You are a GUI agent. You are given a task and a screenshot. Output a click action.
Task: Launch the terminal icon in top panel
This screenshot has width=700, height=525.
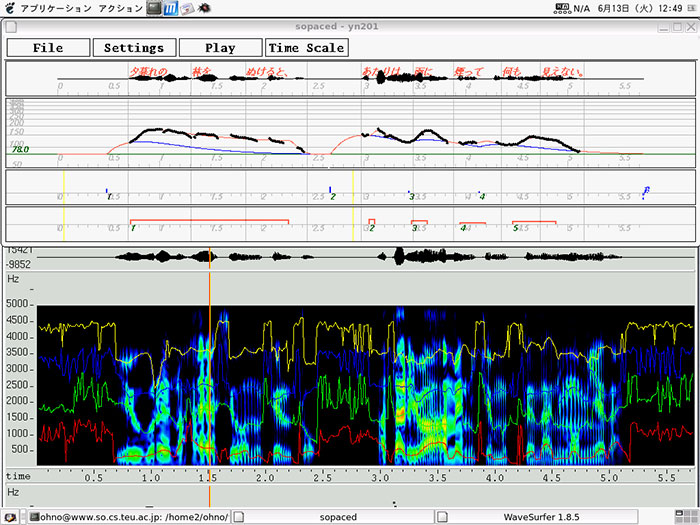(153, 8)
